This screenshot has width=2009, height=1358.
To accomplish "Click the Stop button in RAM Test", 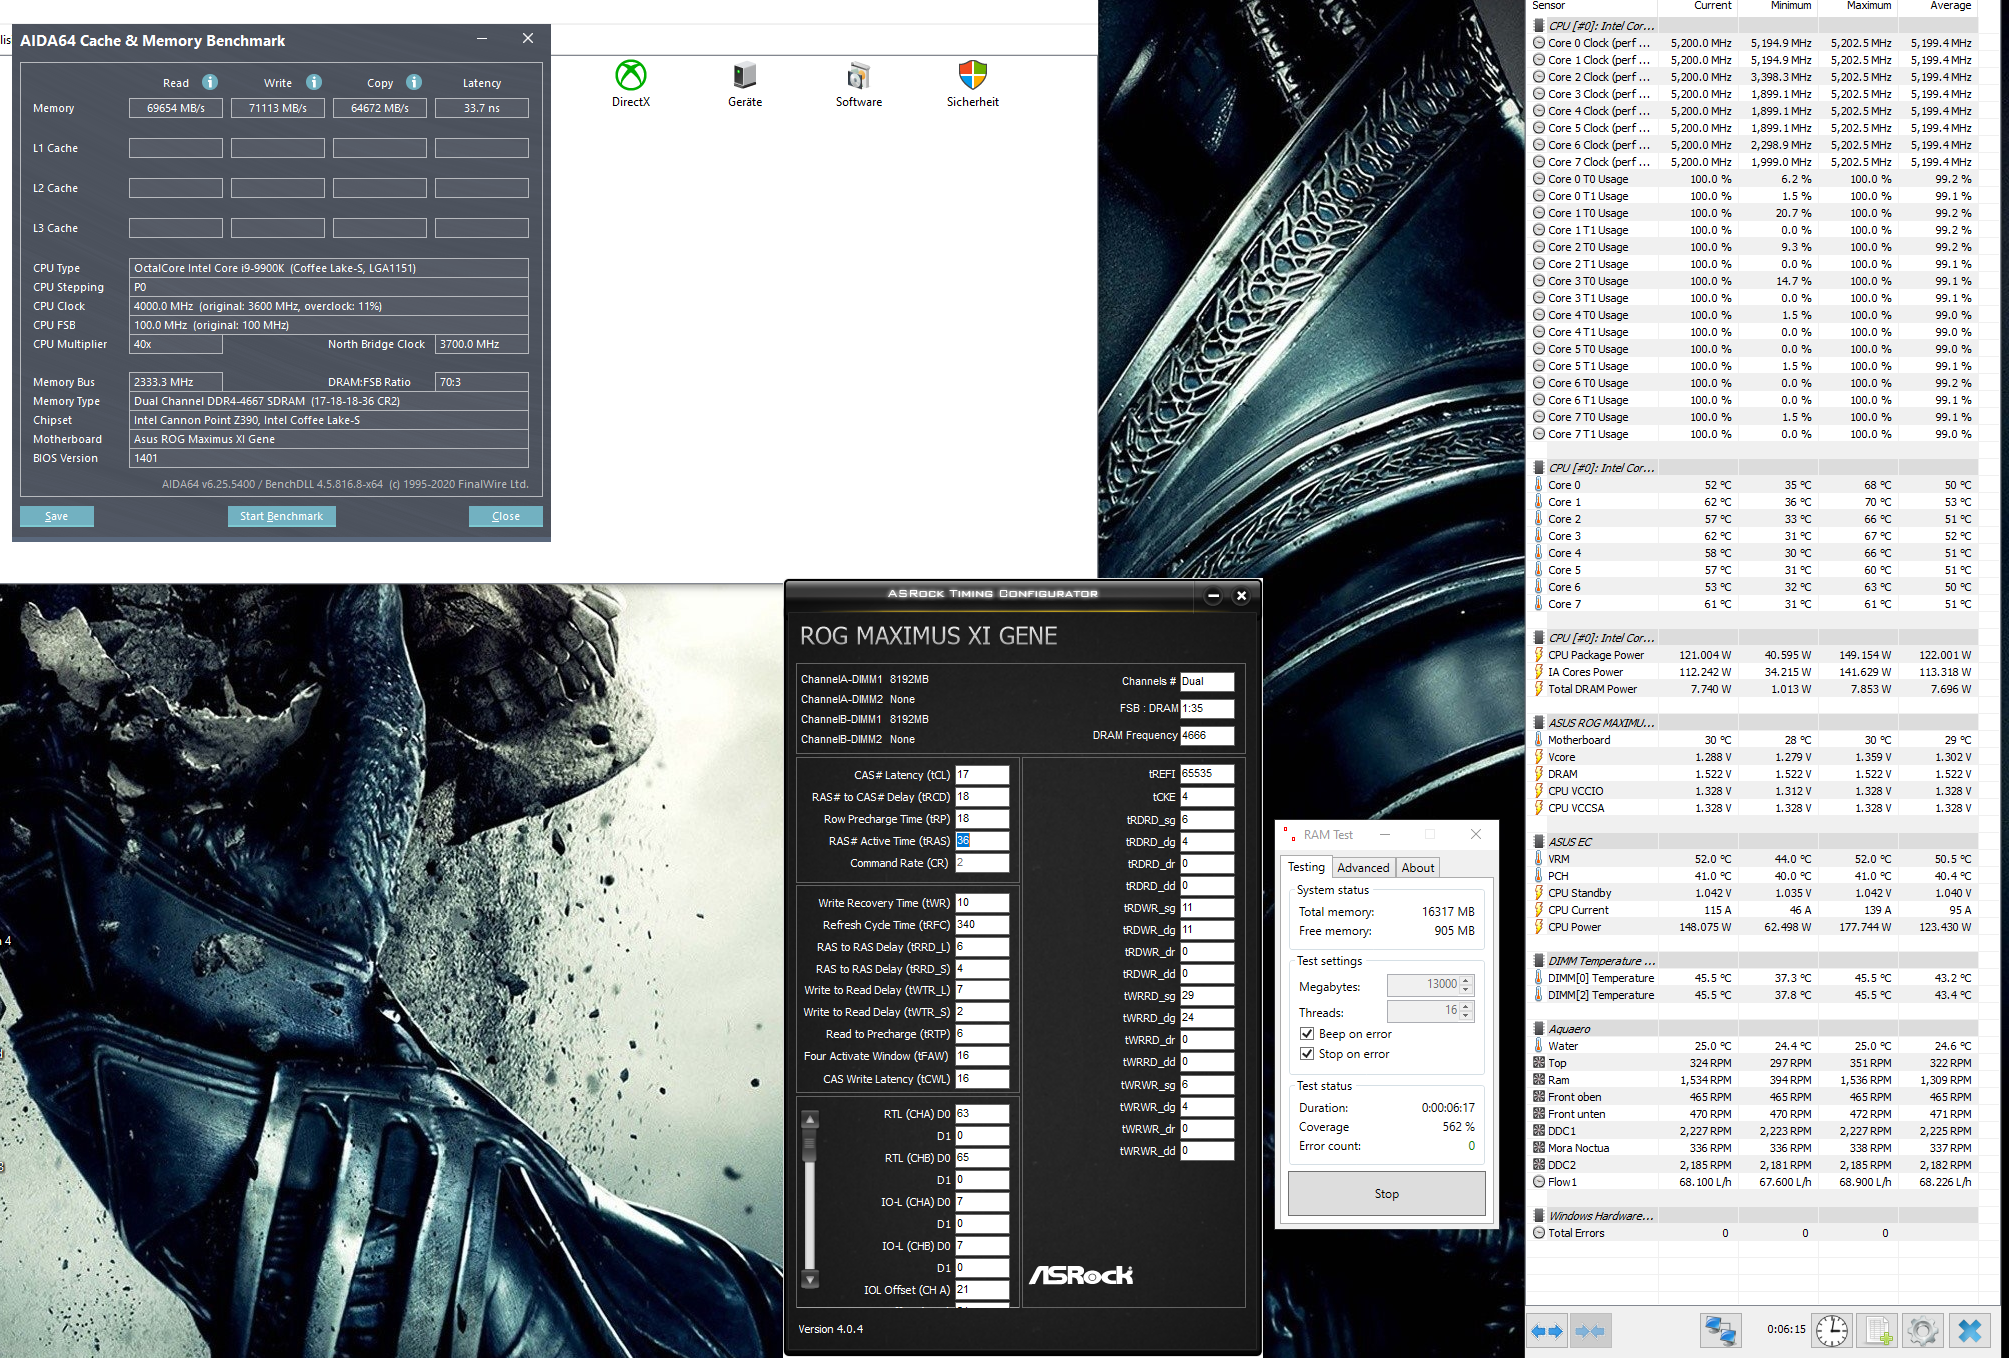I will 1386,1194.
